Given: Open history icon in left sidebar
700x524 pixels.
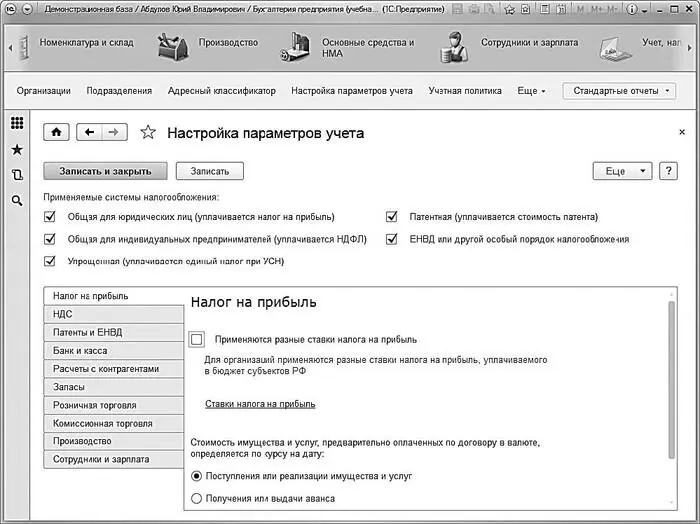Looking at the screenshot, I should point(17,175).
